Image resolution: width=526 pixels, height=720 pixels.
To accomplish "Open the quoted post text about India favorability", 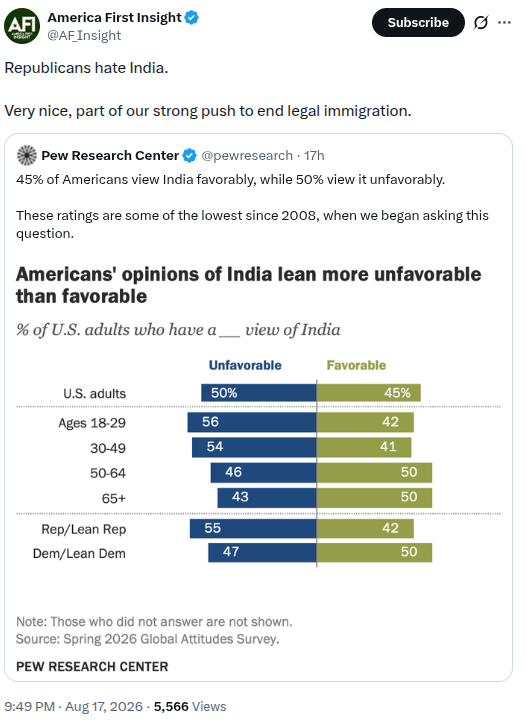I will click(252, 206).
